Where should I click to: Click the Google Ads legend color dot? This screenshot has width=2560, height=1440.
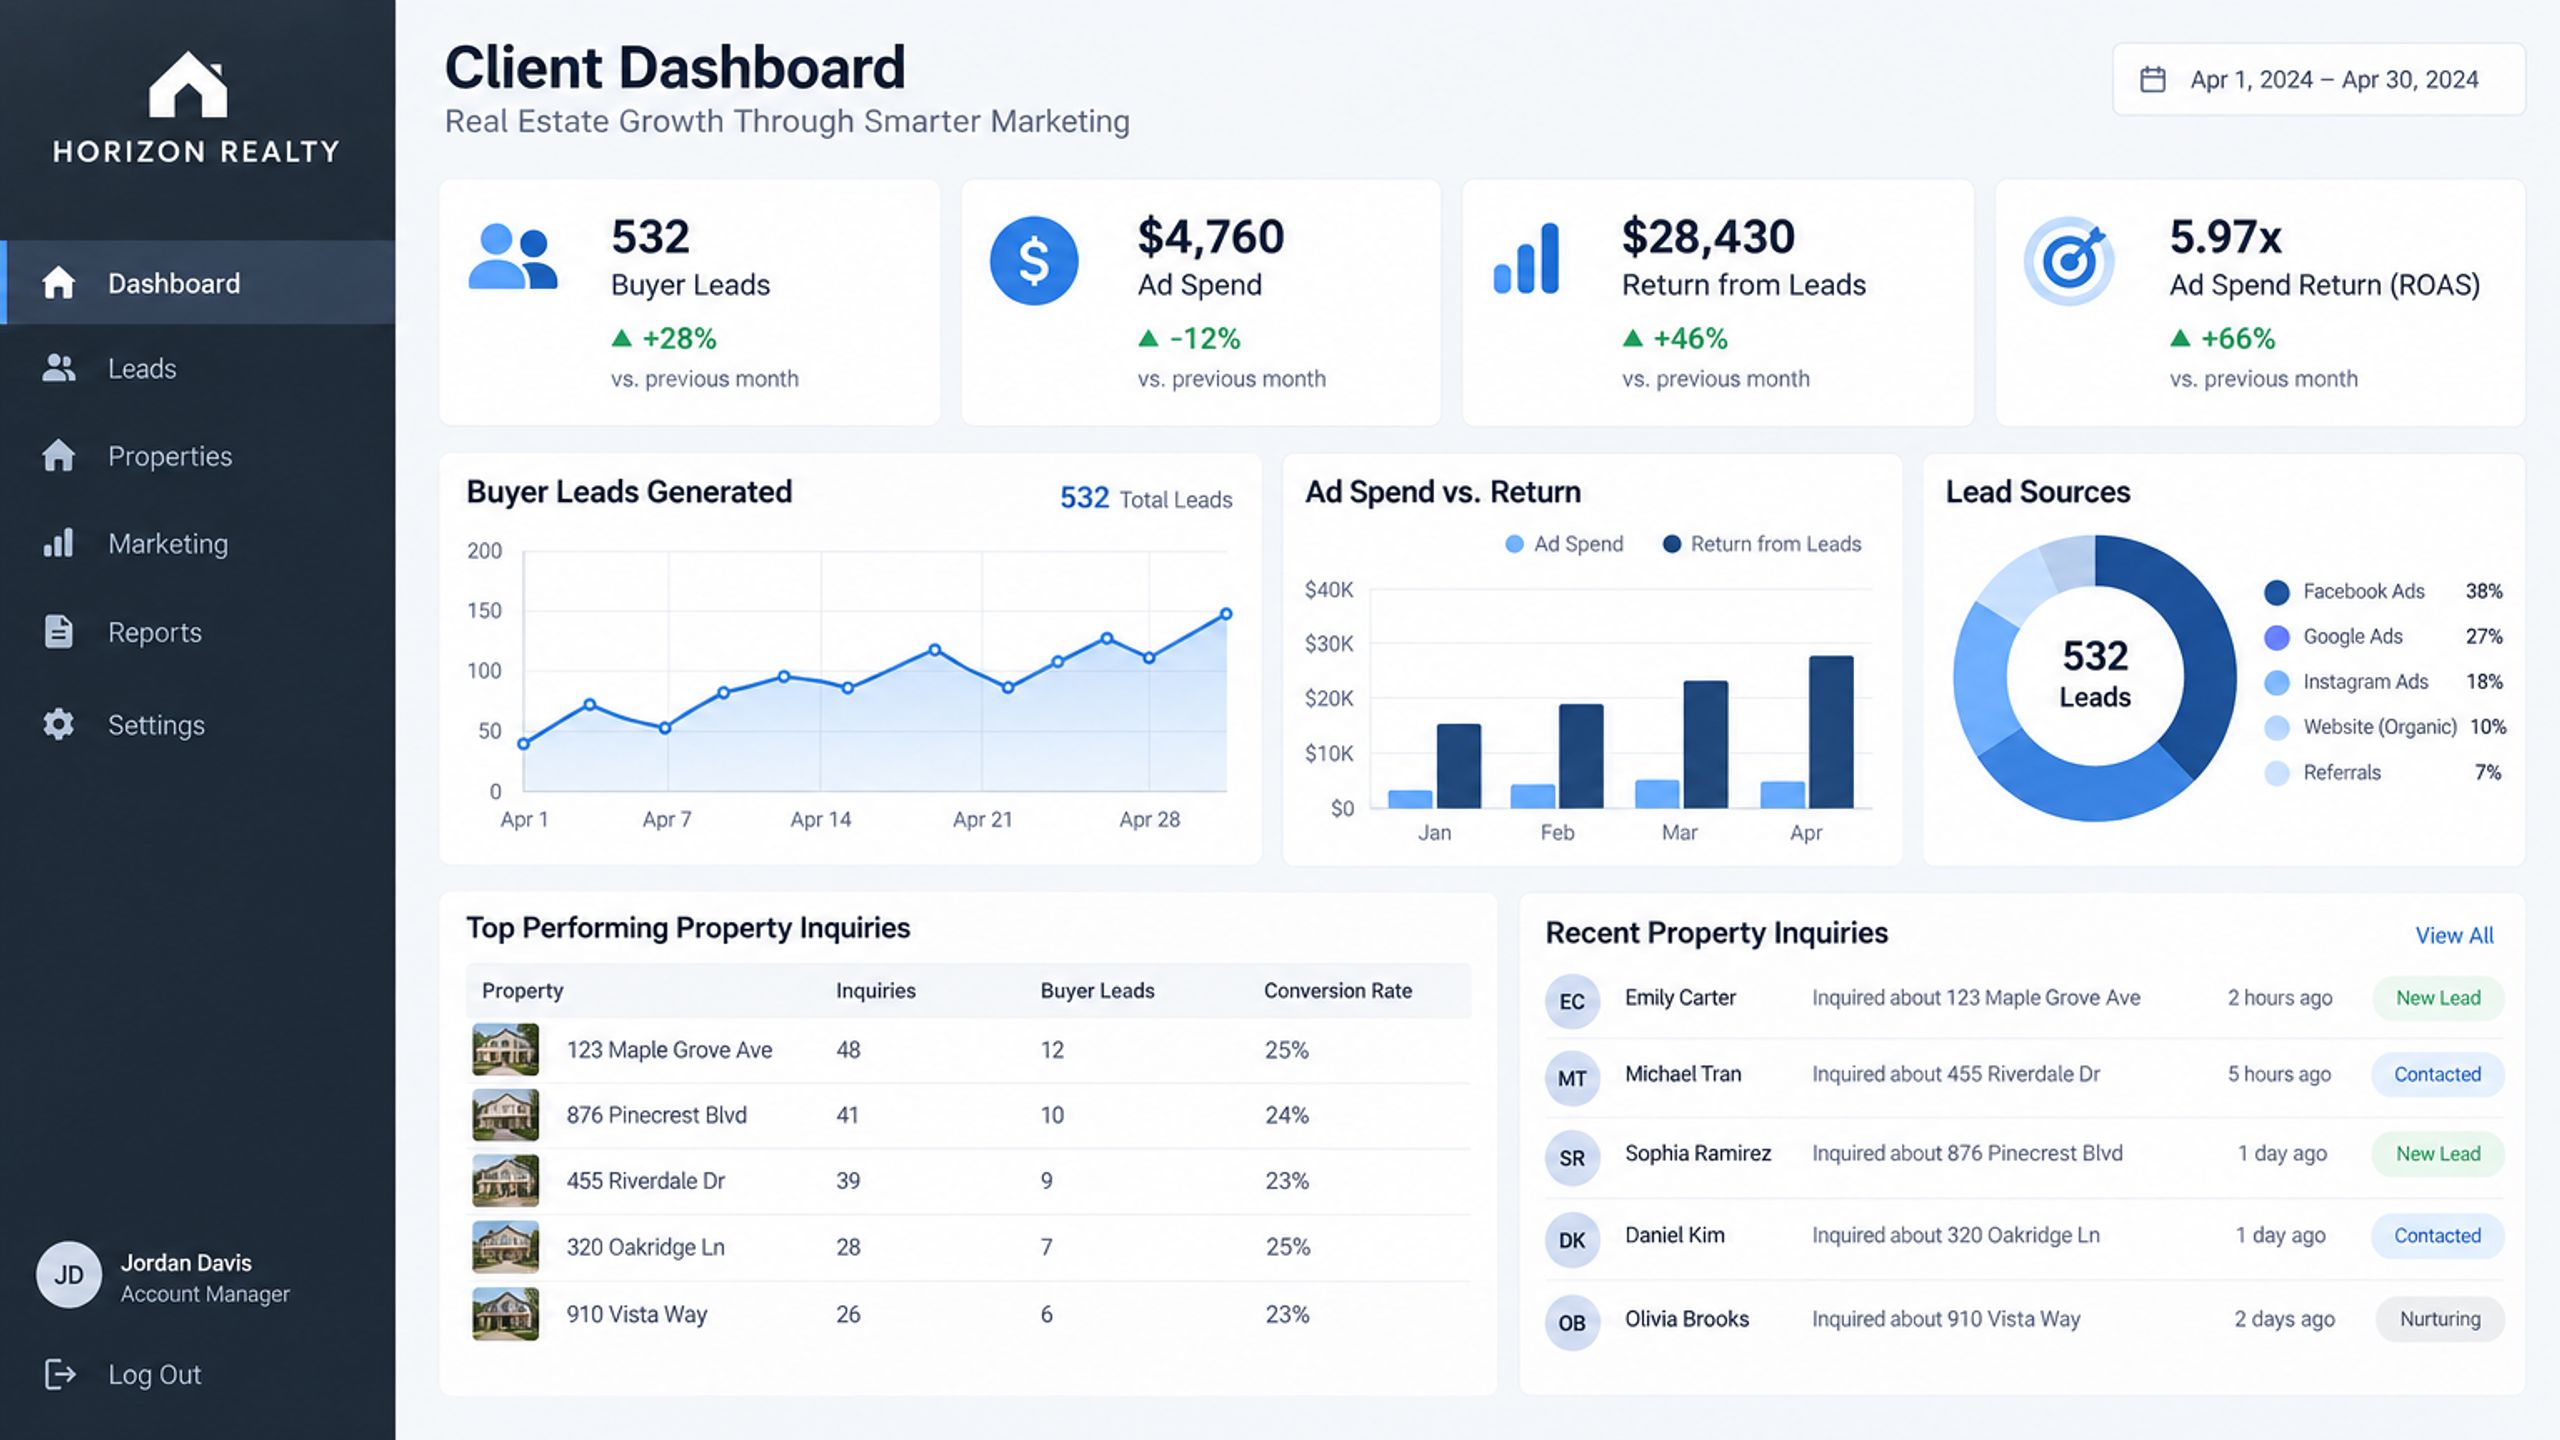(x=2277, y=637)
